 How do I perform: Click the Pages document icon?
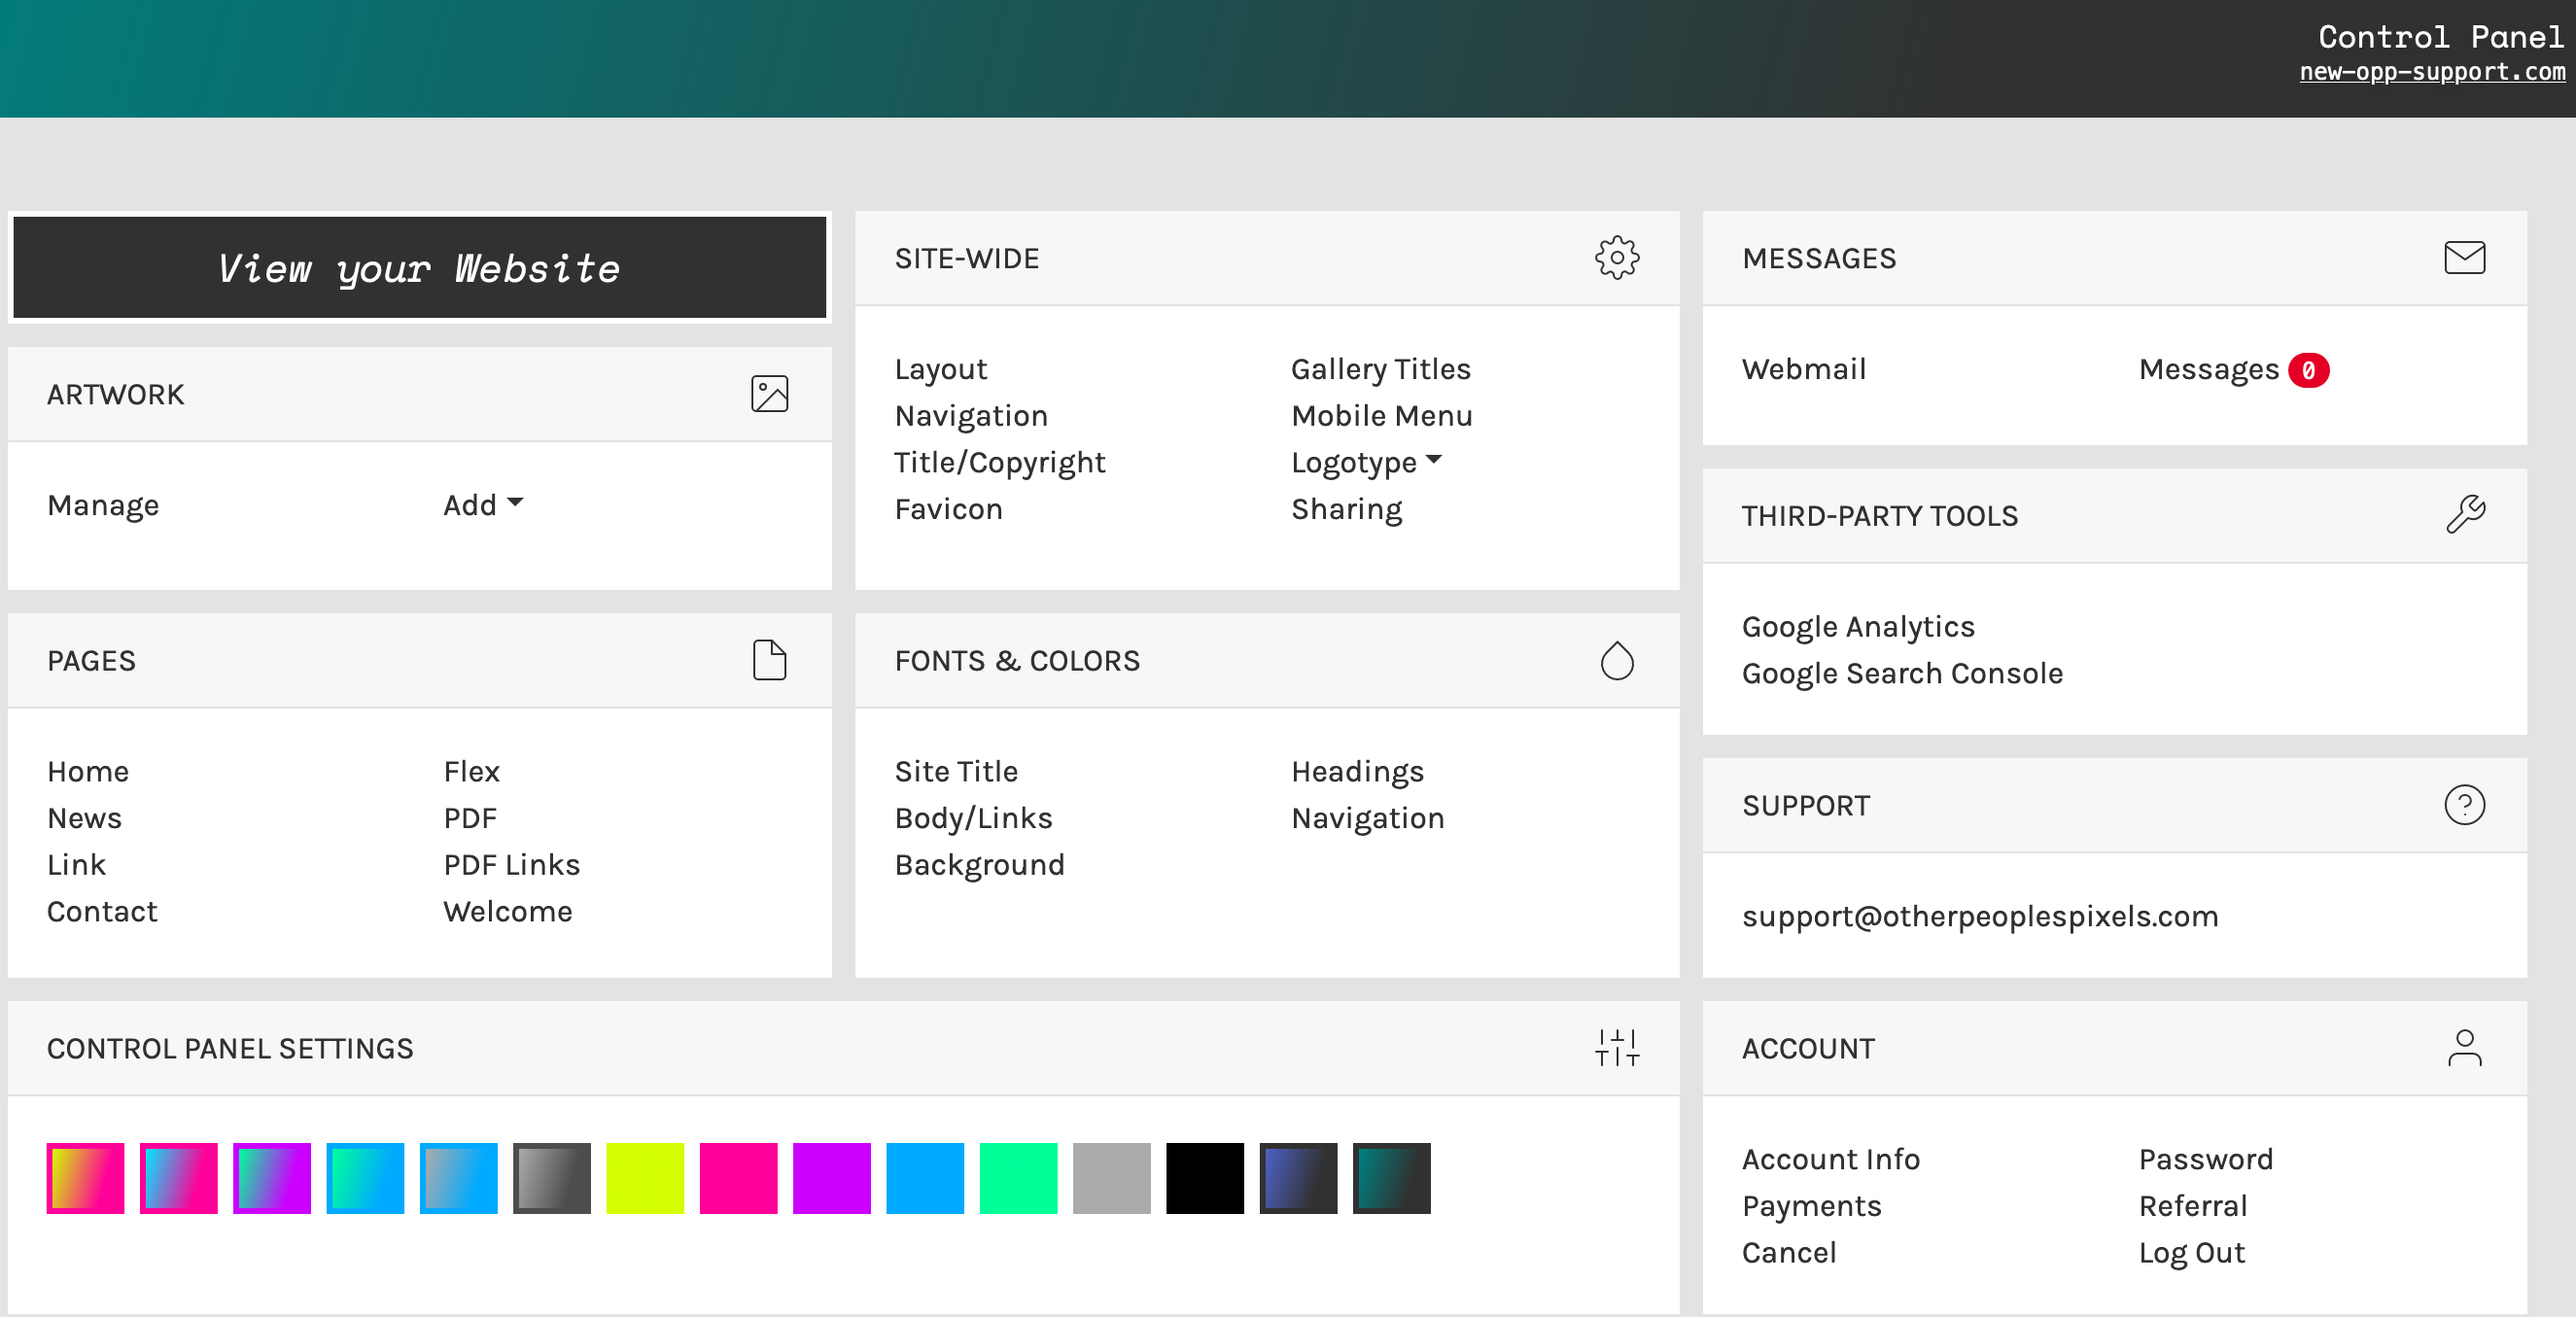[x=769, y=660]
